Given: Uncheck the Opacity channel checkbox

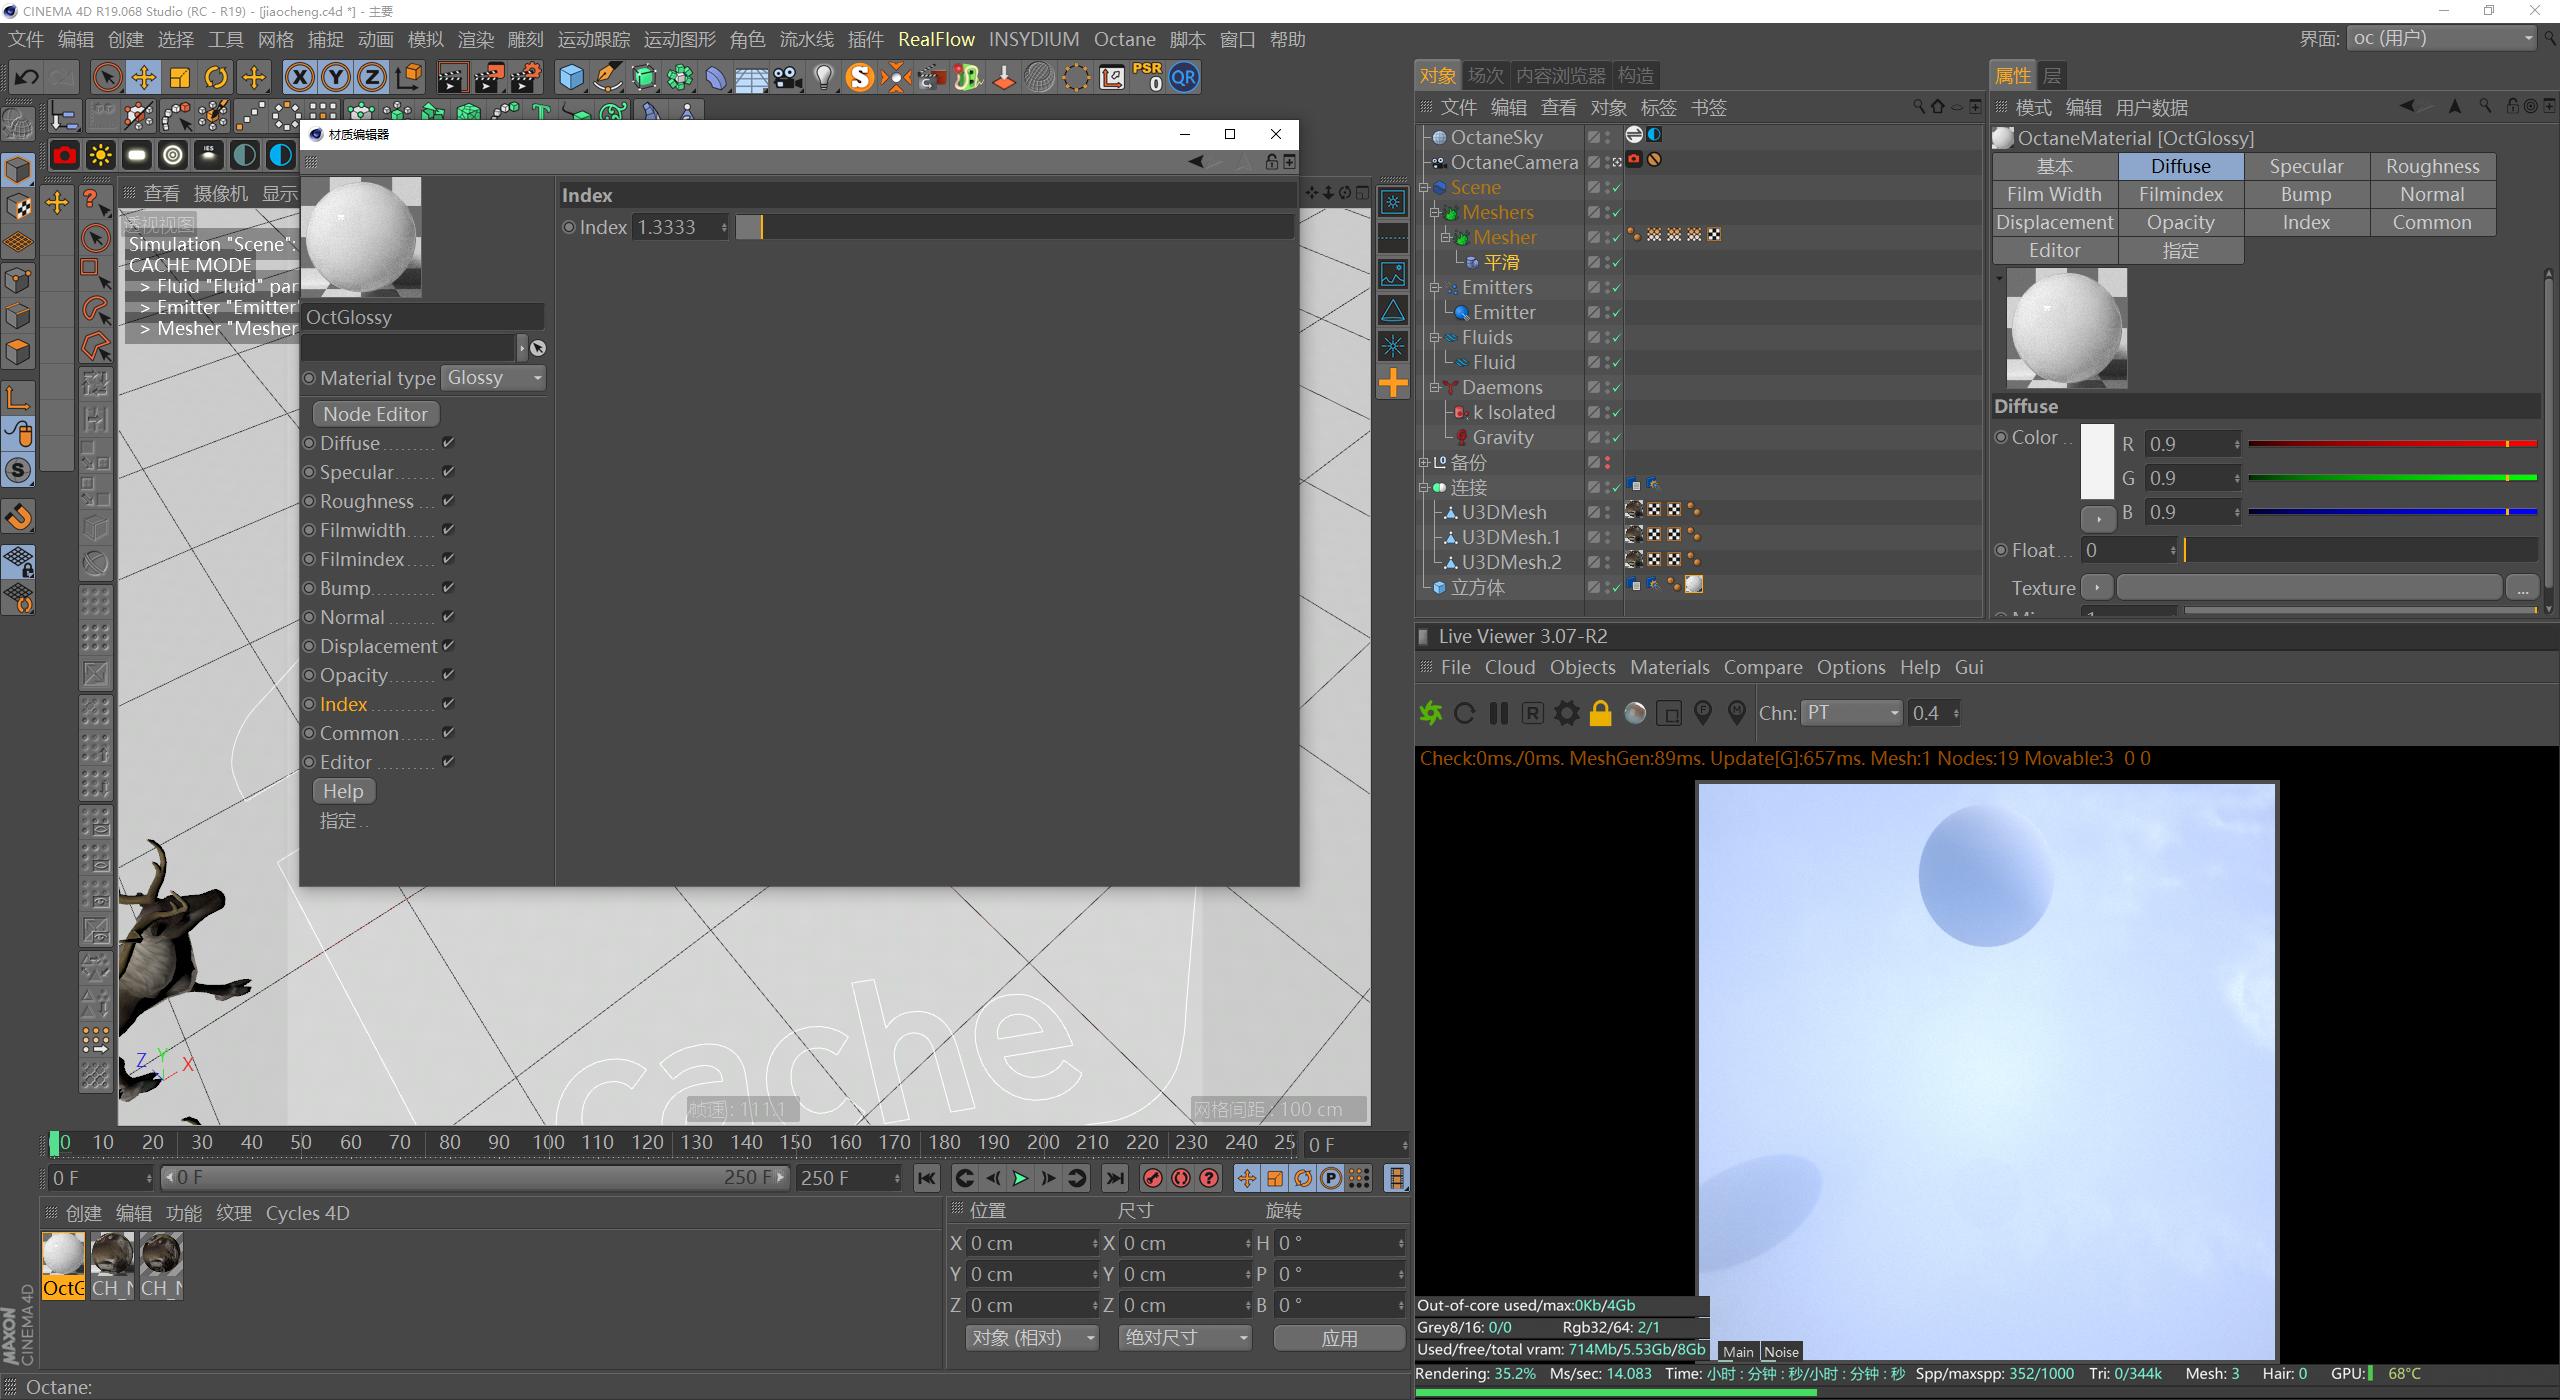Looking at the screenshot, I should tap(448, 675).
